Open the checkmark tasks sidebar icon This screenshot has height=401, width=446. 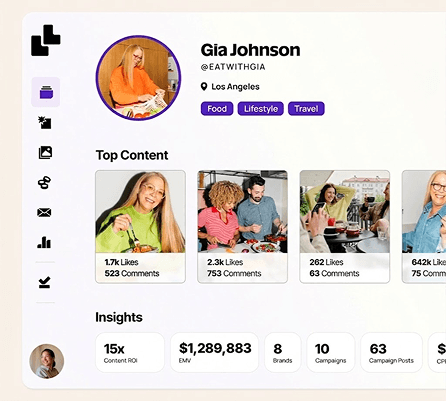(44, 282)
